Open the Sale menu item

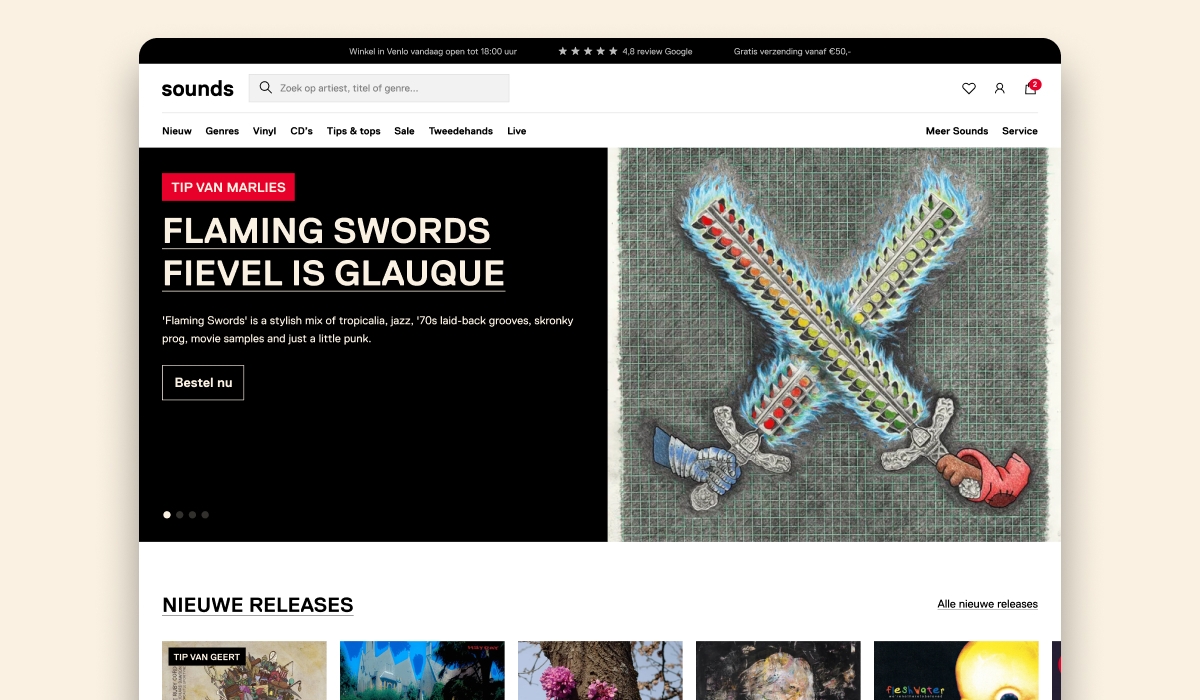404,131
